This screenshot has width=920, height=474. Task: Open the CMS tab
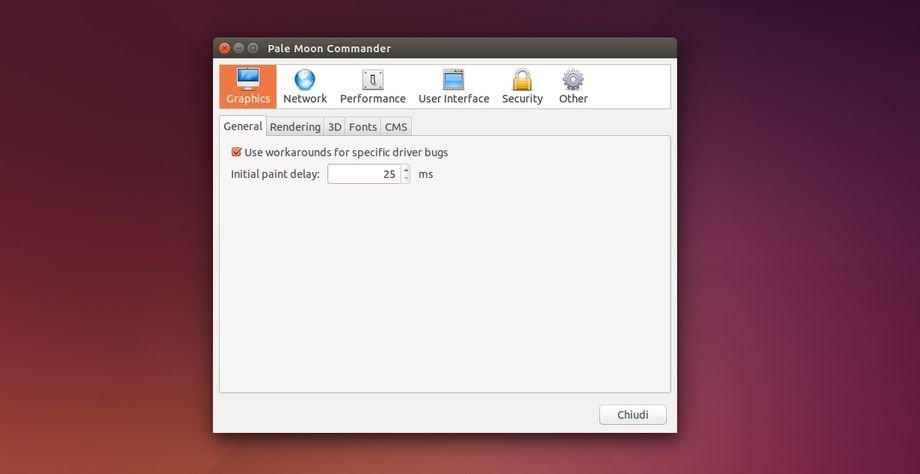click(x=396, y=127)
